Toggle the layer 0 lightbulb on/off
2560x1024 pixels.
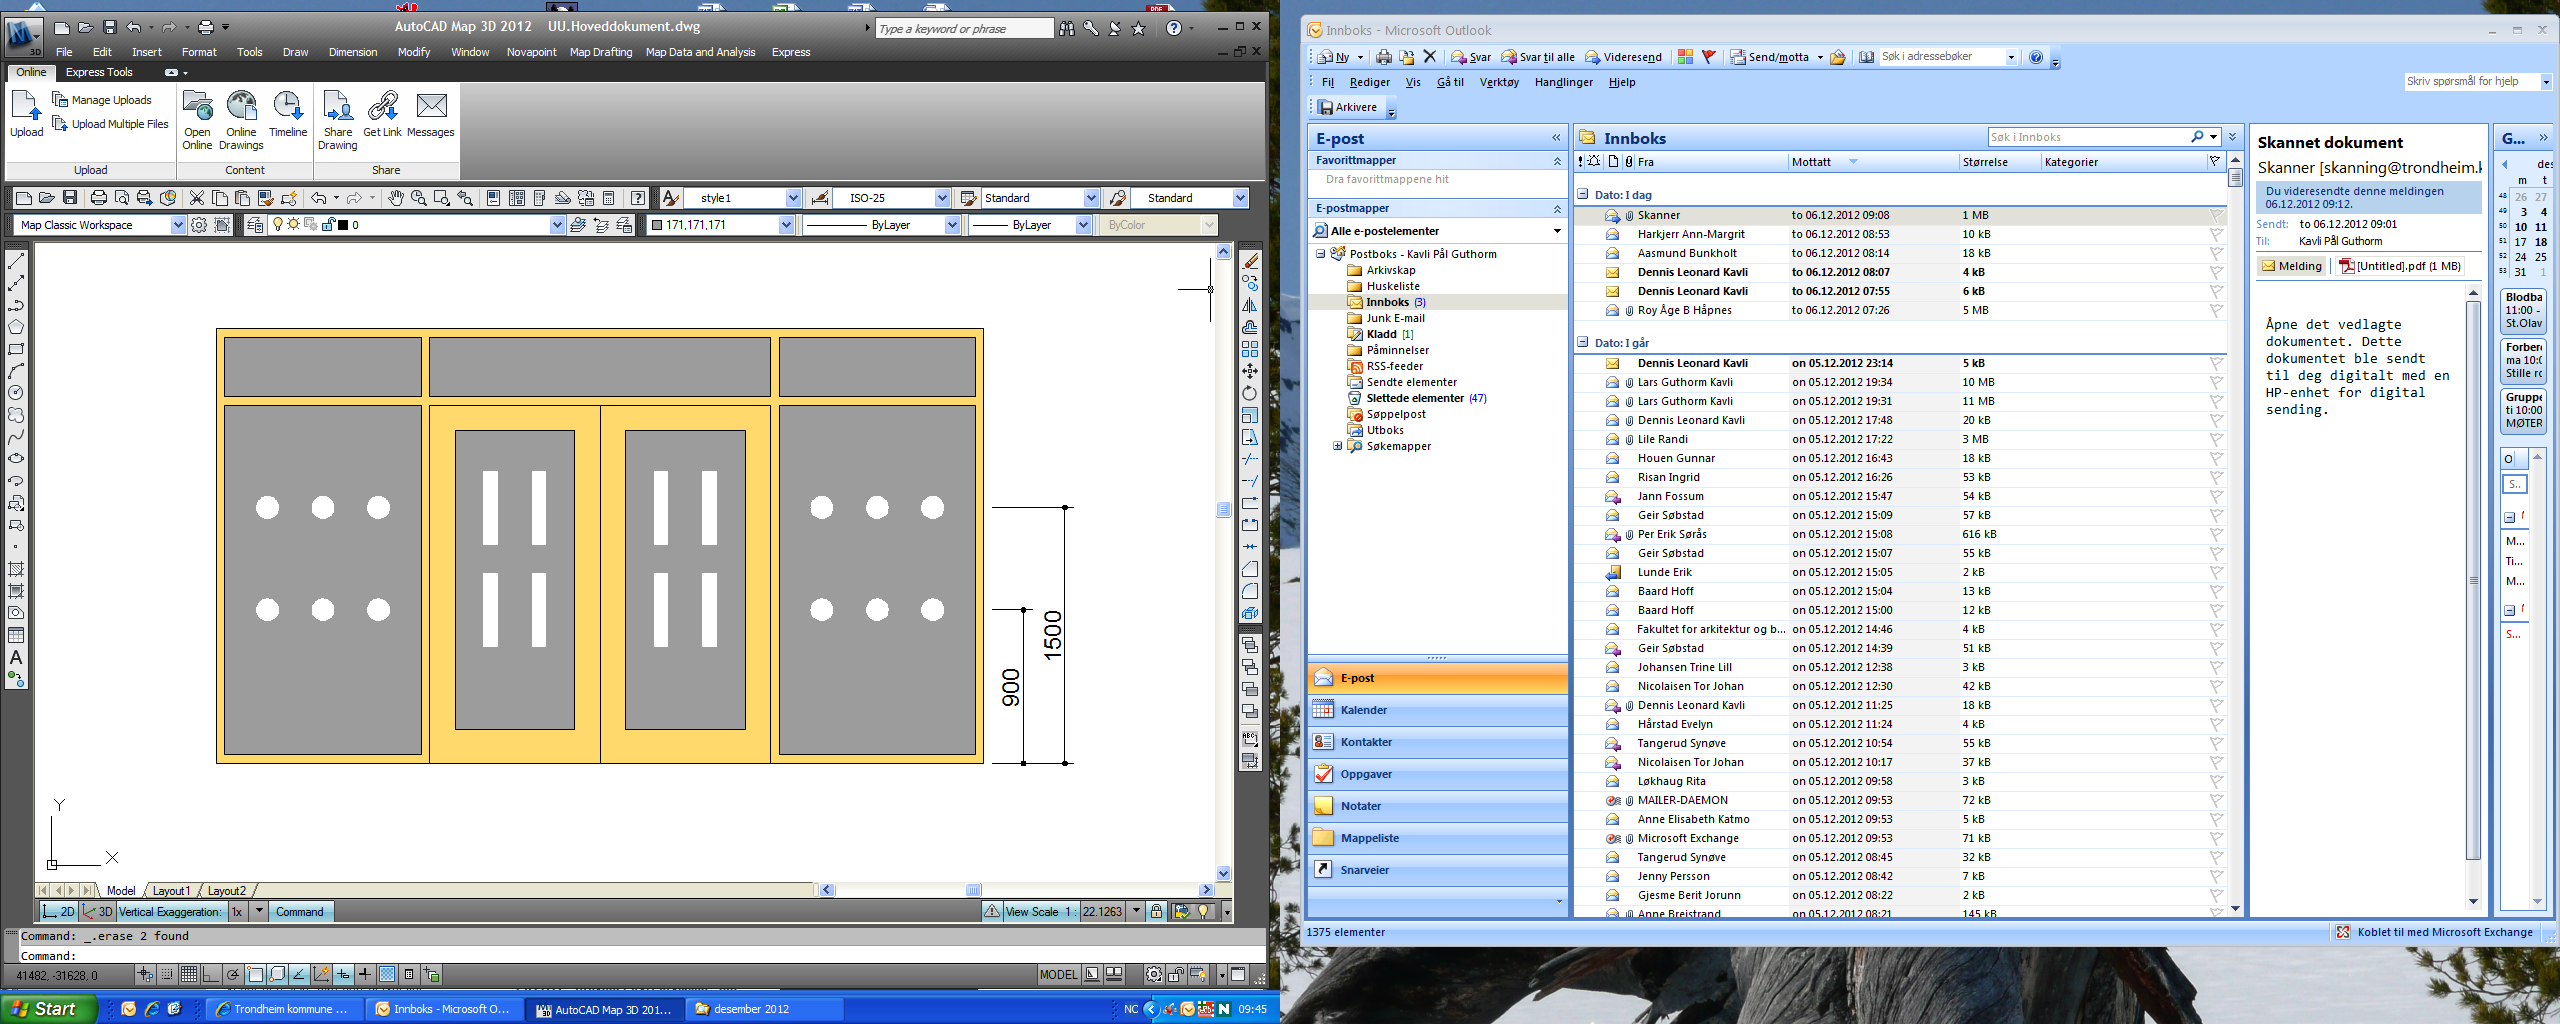tap(278, 225)
